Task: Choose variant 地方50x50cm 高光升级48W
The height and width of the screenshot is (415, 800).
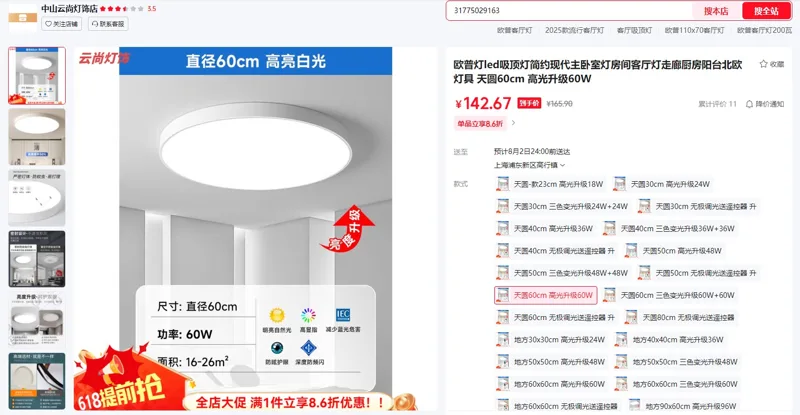Action: 552,362
